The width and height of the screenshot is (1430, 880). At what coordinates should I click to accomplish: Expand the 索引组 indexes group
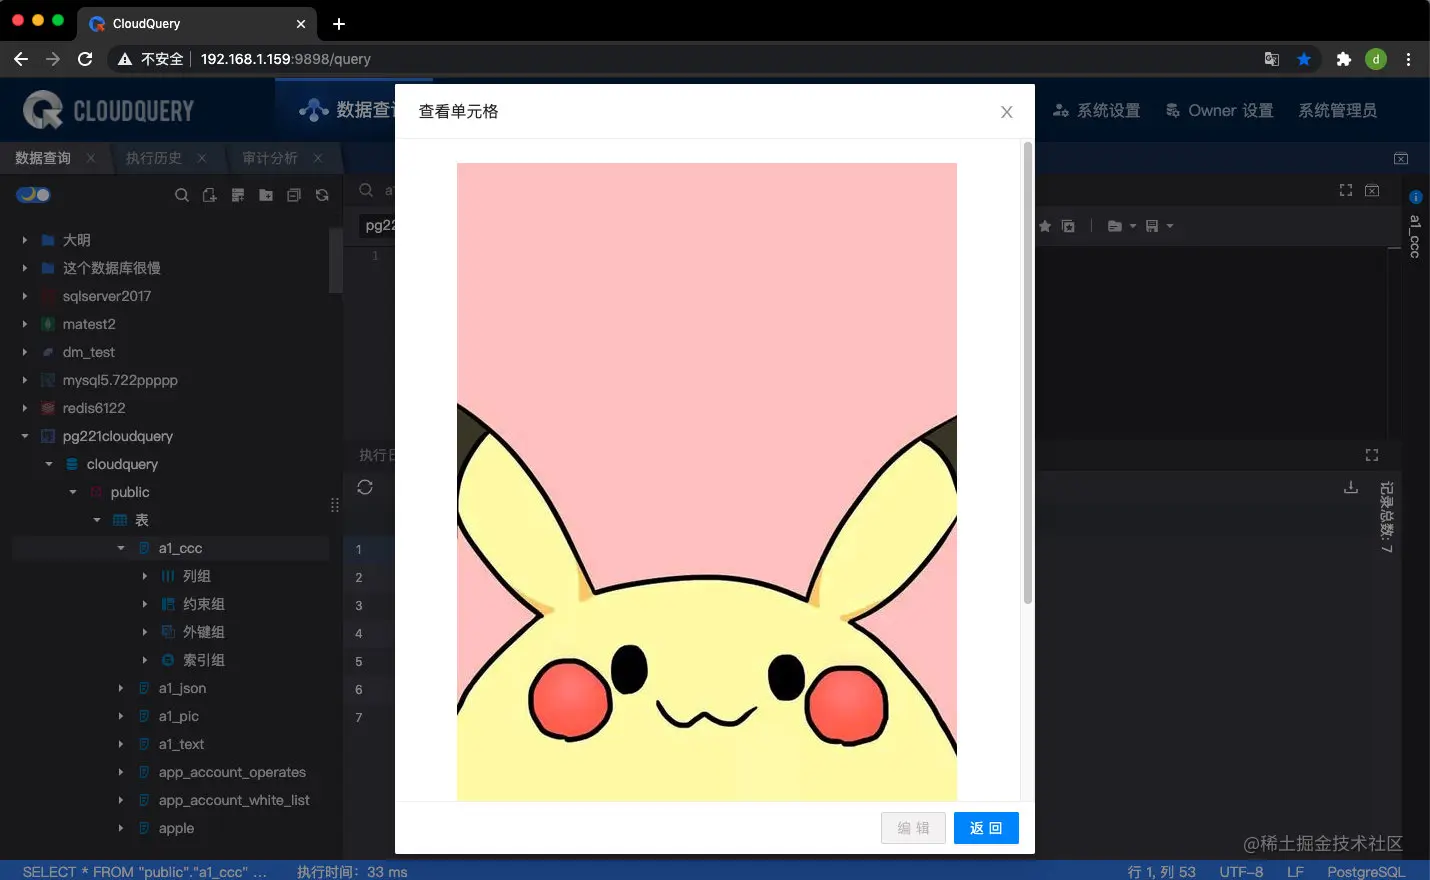tap(145, 660)
